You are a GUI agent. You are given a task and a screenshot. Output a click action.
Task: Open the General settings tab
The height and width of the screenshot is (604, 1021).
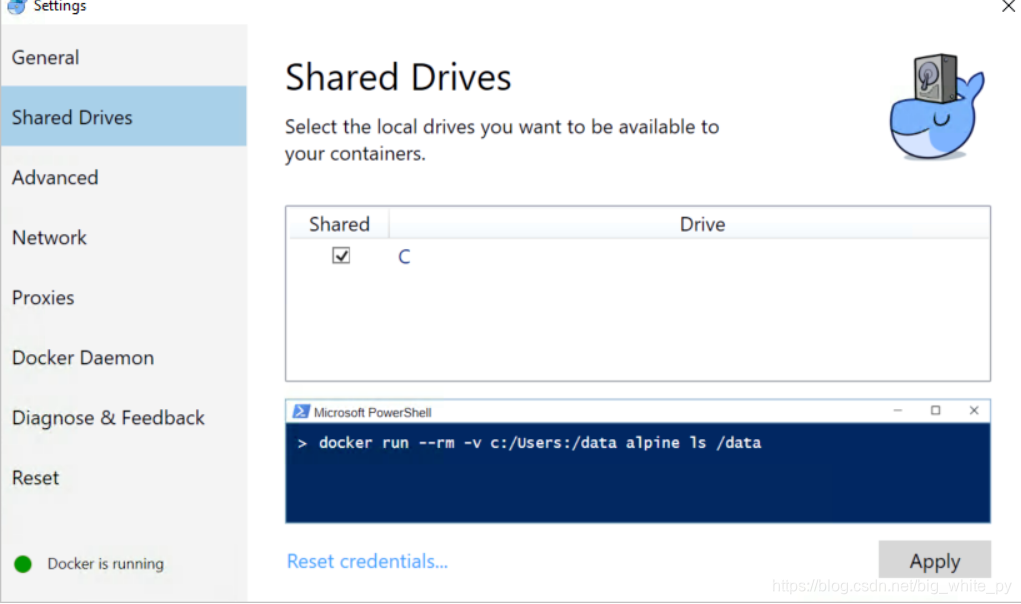click(124, 57)
